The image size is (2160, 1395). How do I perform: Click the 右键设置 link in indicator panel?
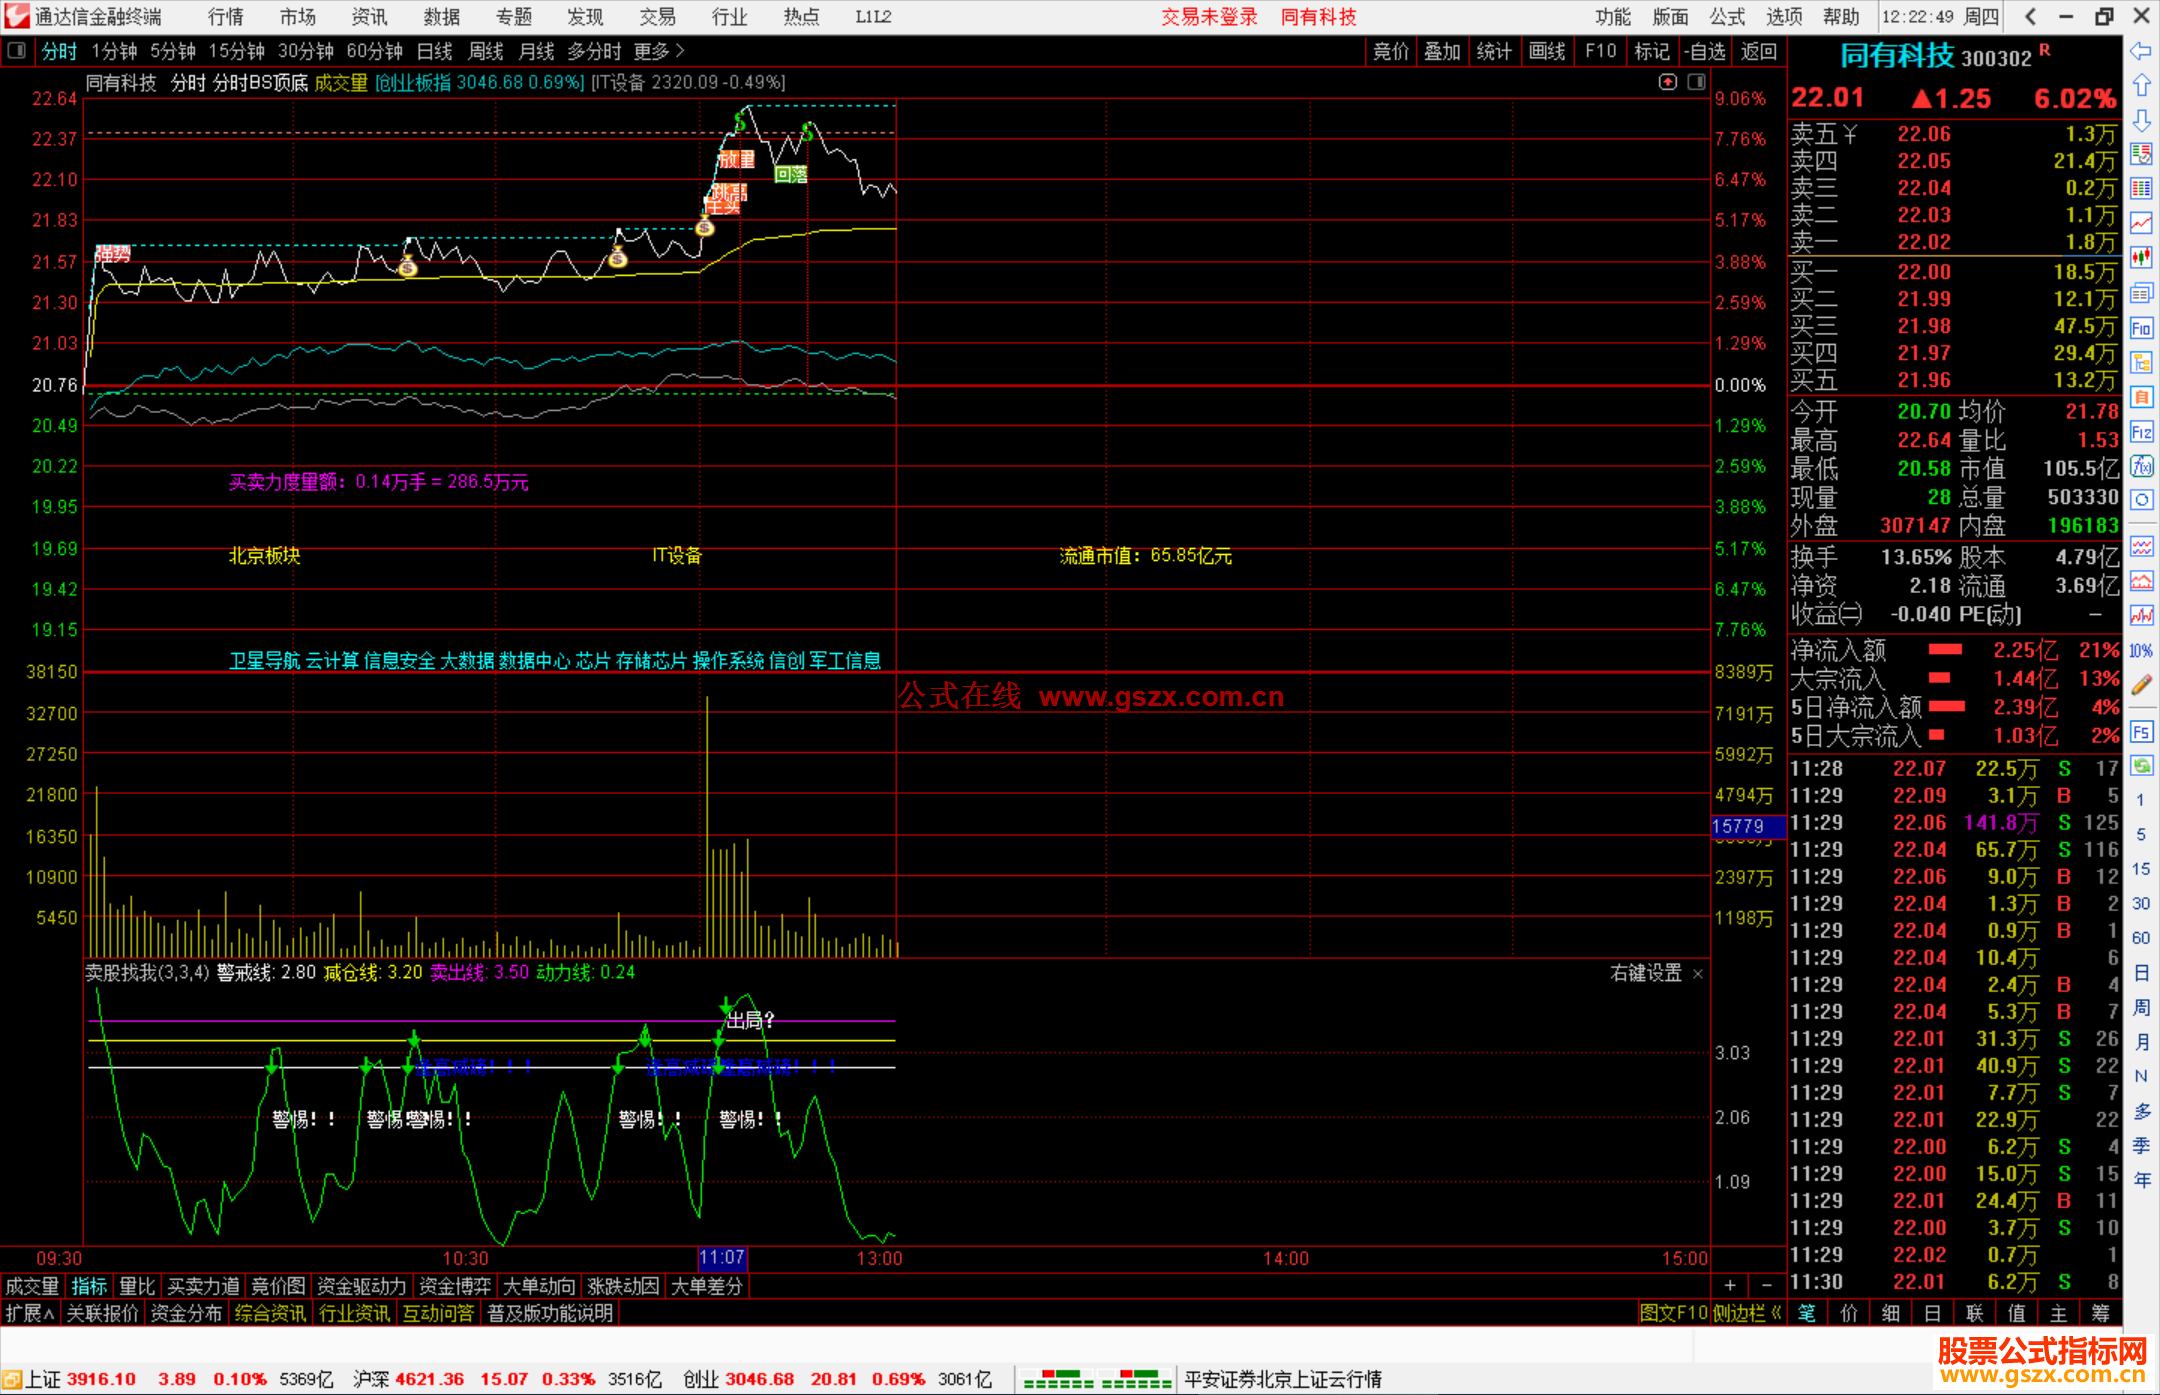(x=1646, y=973)
